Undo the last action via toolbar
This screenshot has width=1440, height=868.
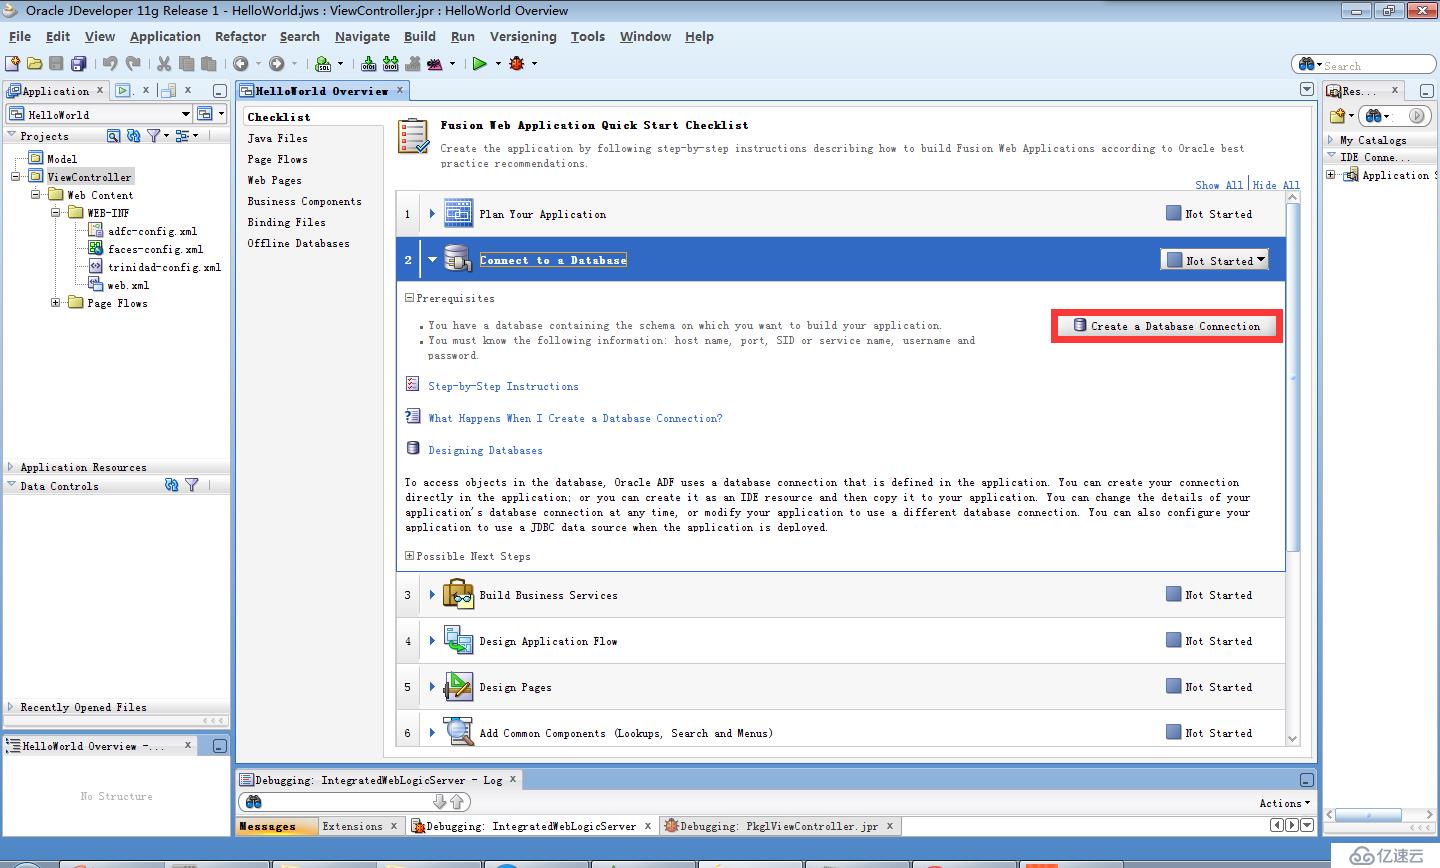click(x=110, y=63)
